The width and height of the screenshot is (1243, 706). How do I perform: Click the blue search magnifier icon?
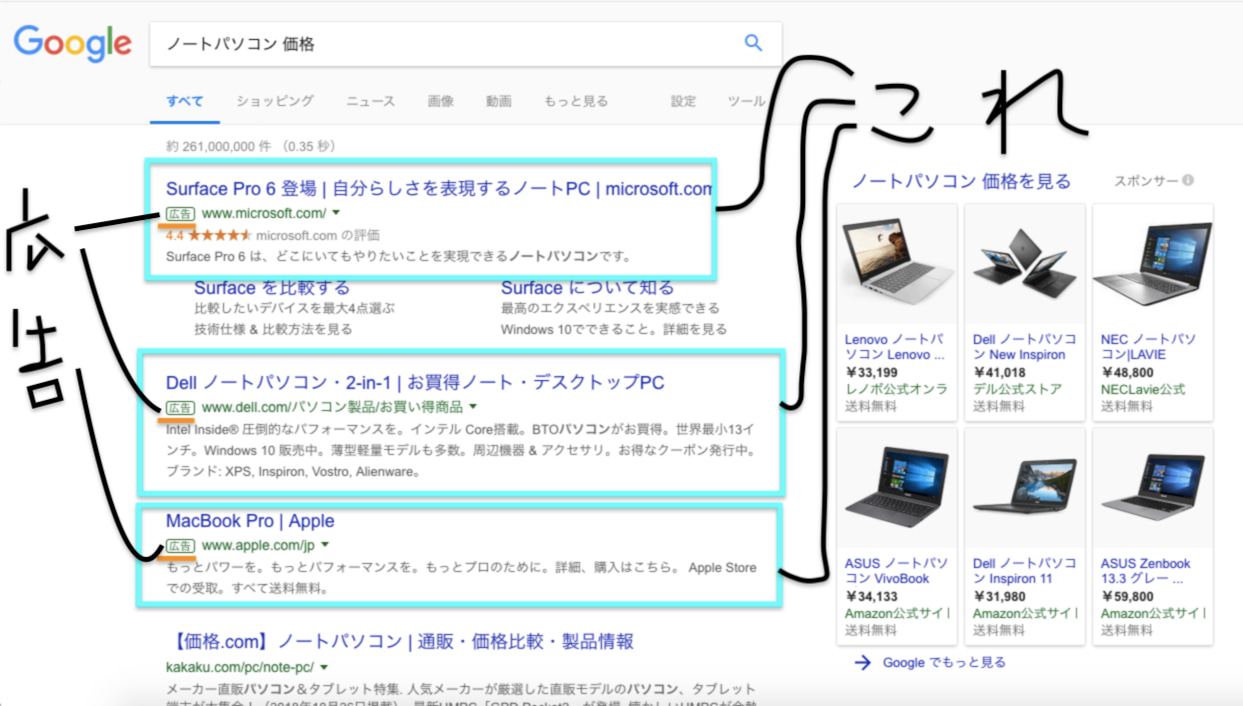(x=753, y=43)
